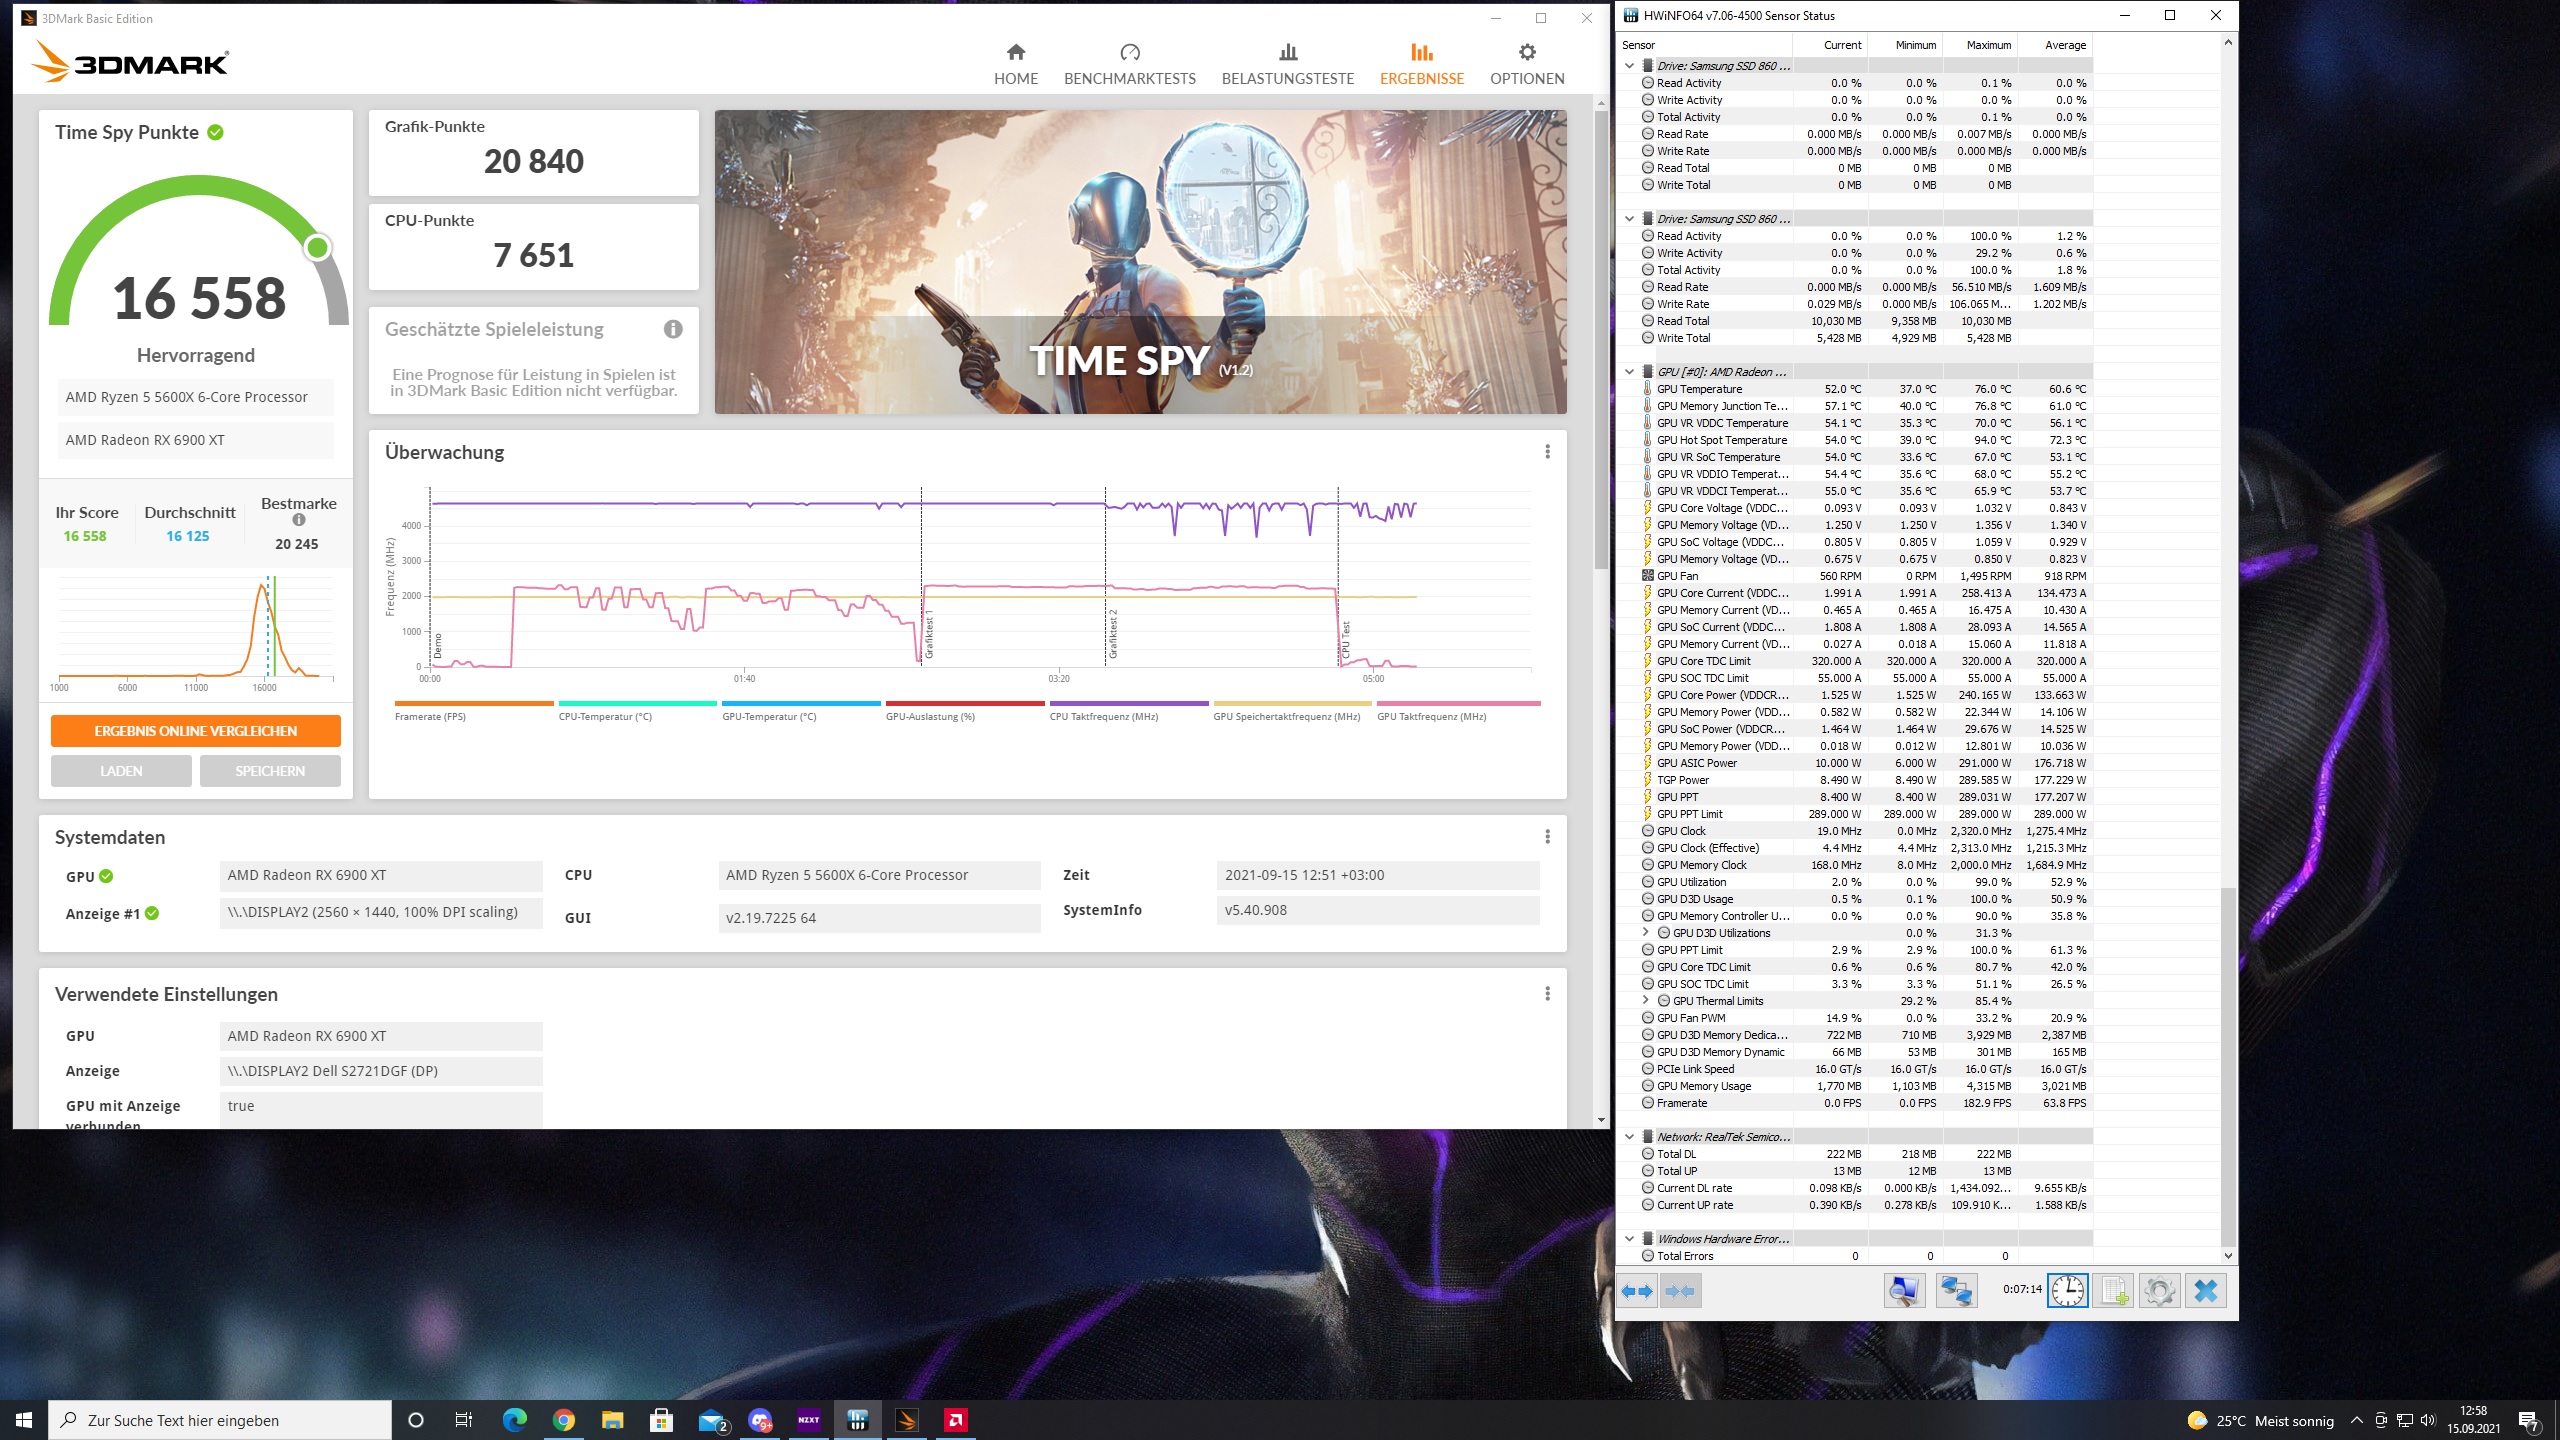Open HWiNFO sensor settings gear icon
This screenshot has height=1440, width=2560.
[2159, 1291]
